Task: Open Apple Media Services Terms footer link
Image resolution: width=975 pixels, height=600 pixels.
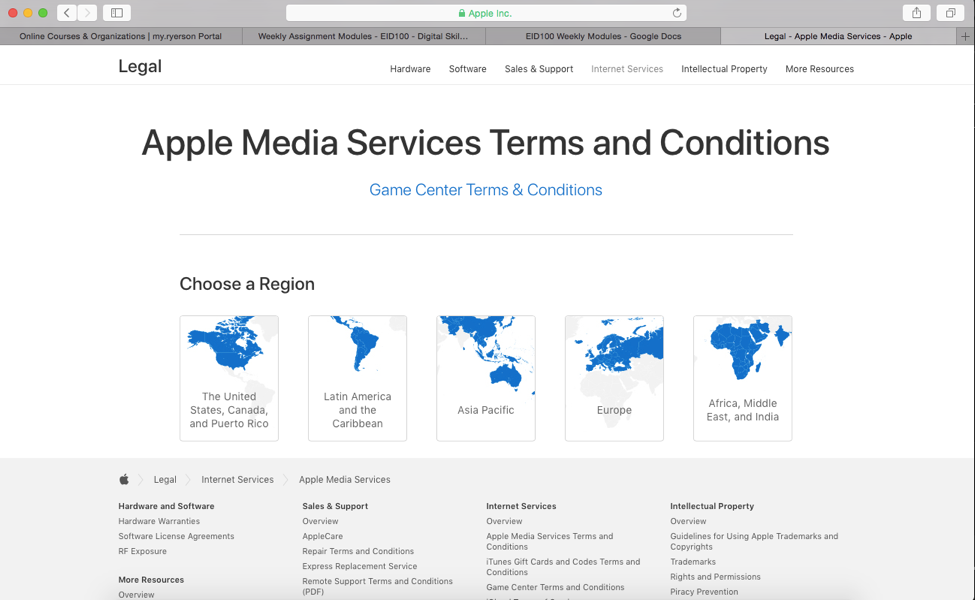Action: click(550, 541)
